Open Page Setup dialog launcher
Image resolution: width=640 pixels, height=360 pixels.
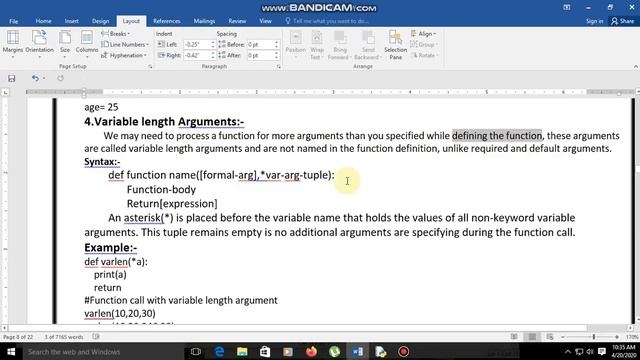tap(150, 67)
